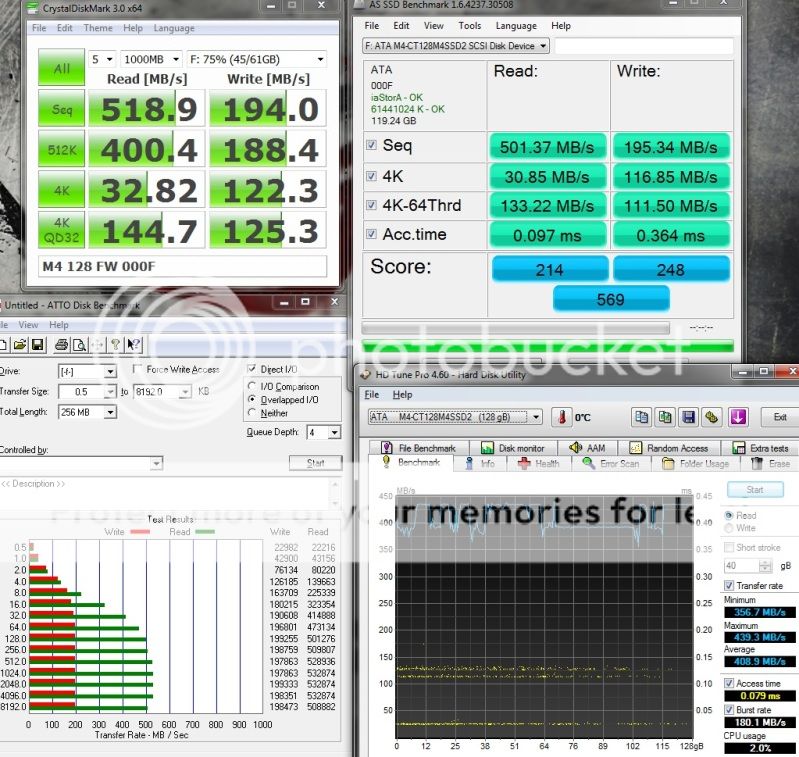Uncheck the 4K-64Thrd test in AS SSD
The width and height of the screenshot is (799, 757).
click(372, 205)
